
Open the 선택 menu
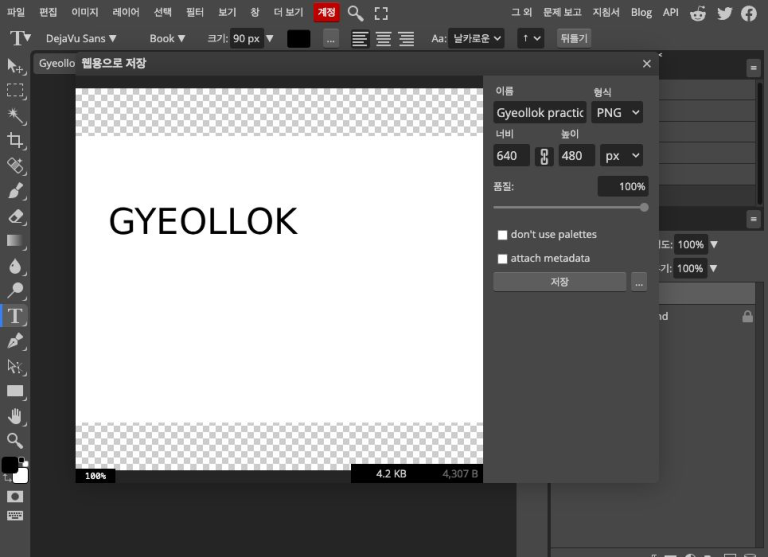tap(163, 12)
